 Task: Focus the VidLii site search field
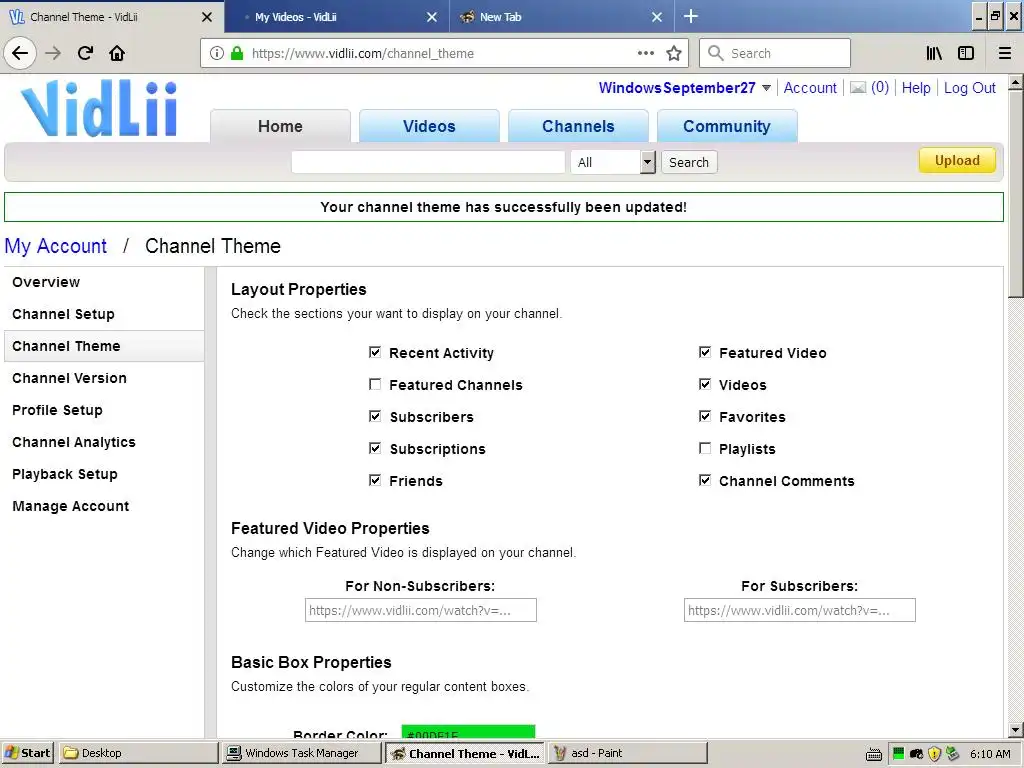point(428,162)
